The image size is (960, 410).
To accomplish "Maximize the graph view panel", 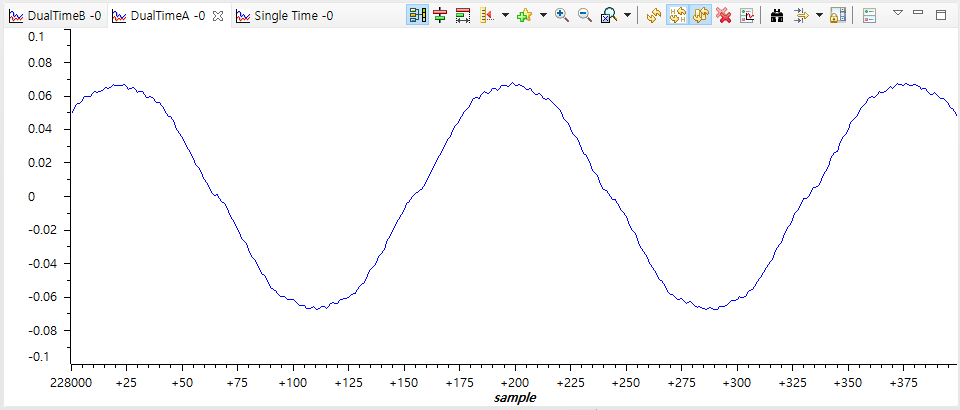I will 941,15.
